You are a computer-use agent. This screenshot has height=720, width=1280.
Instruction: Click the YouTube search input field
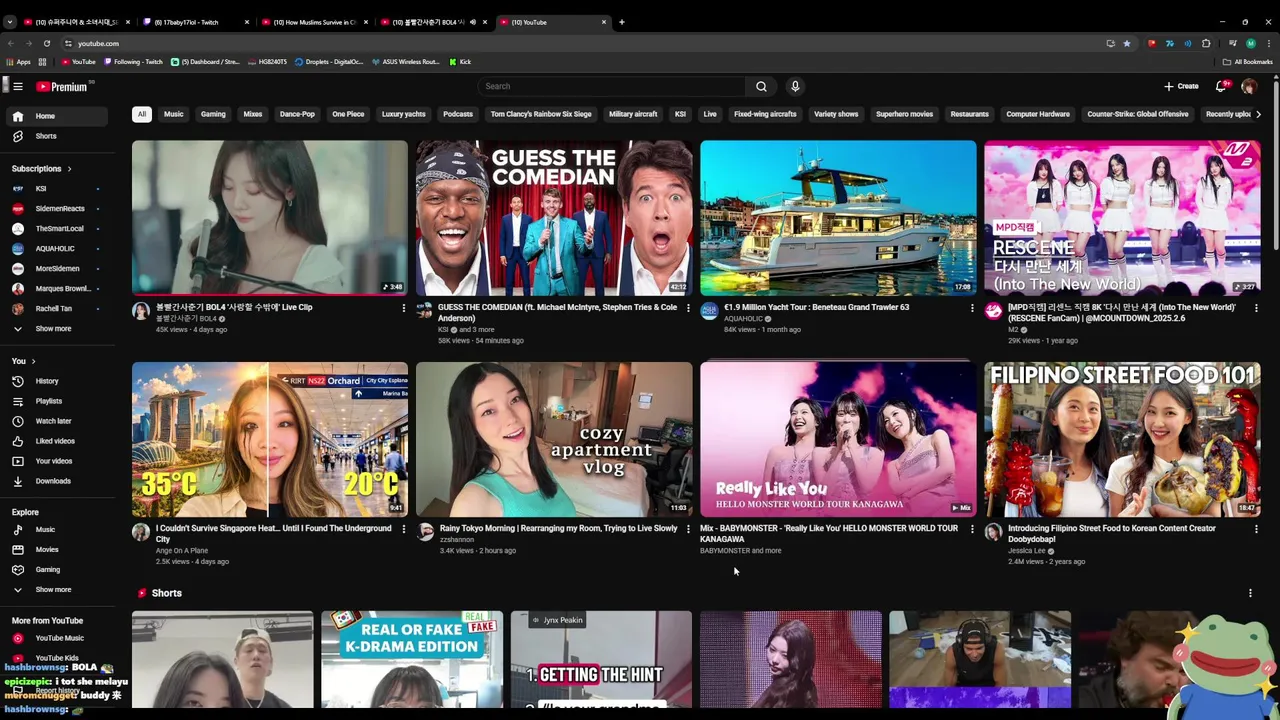(x=610, y=86)
